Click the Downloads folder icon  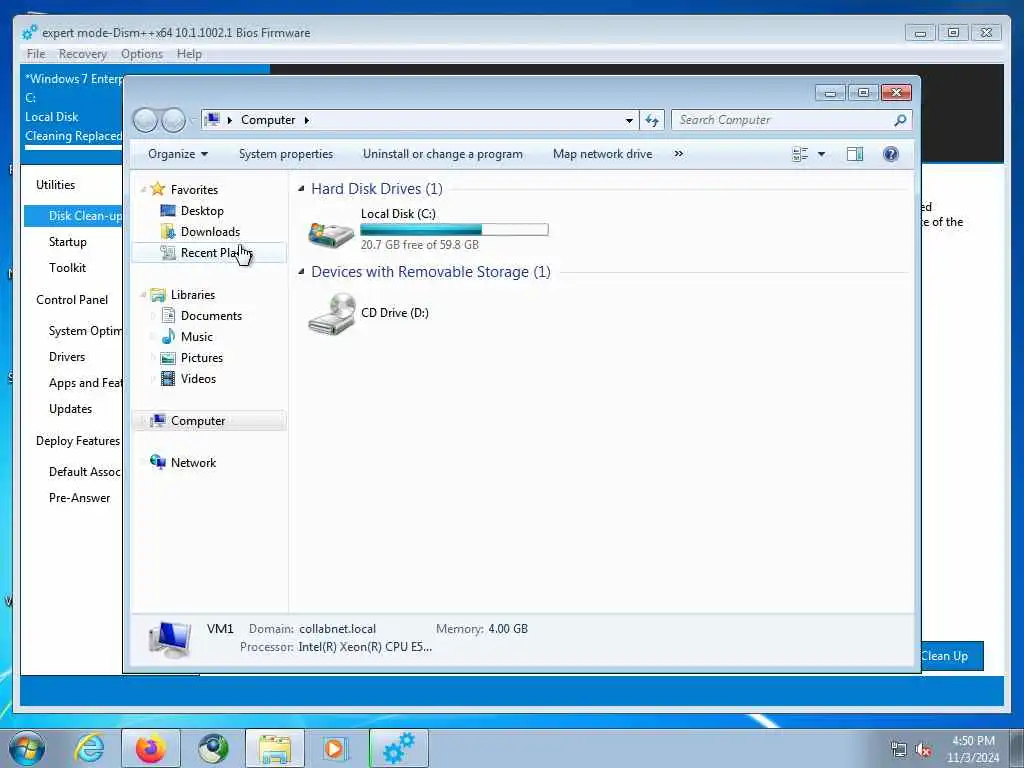tap(168, 232)
